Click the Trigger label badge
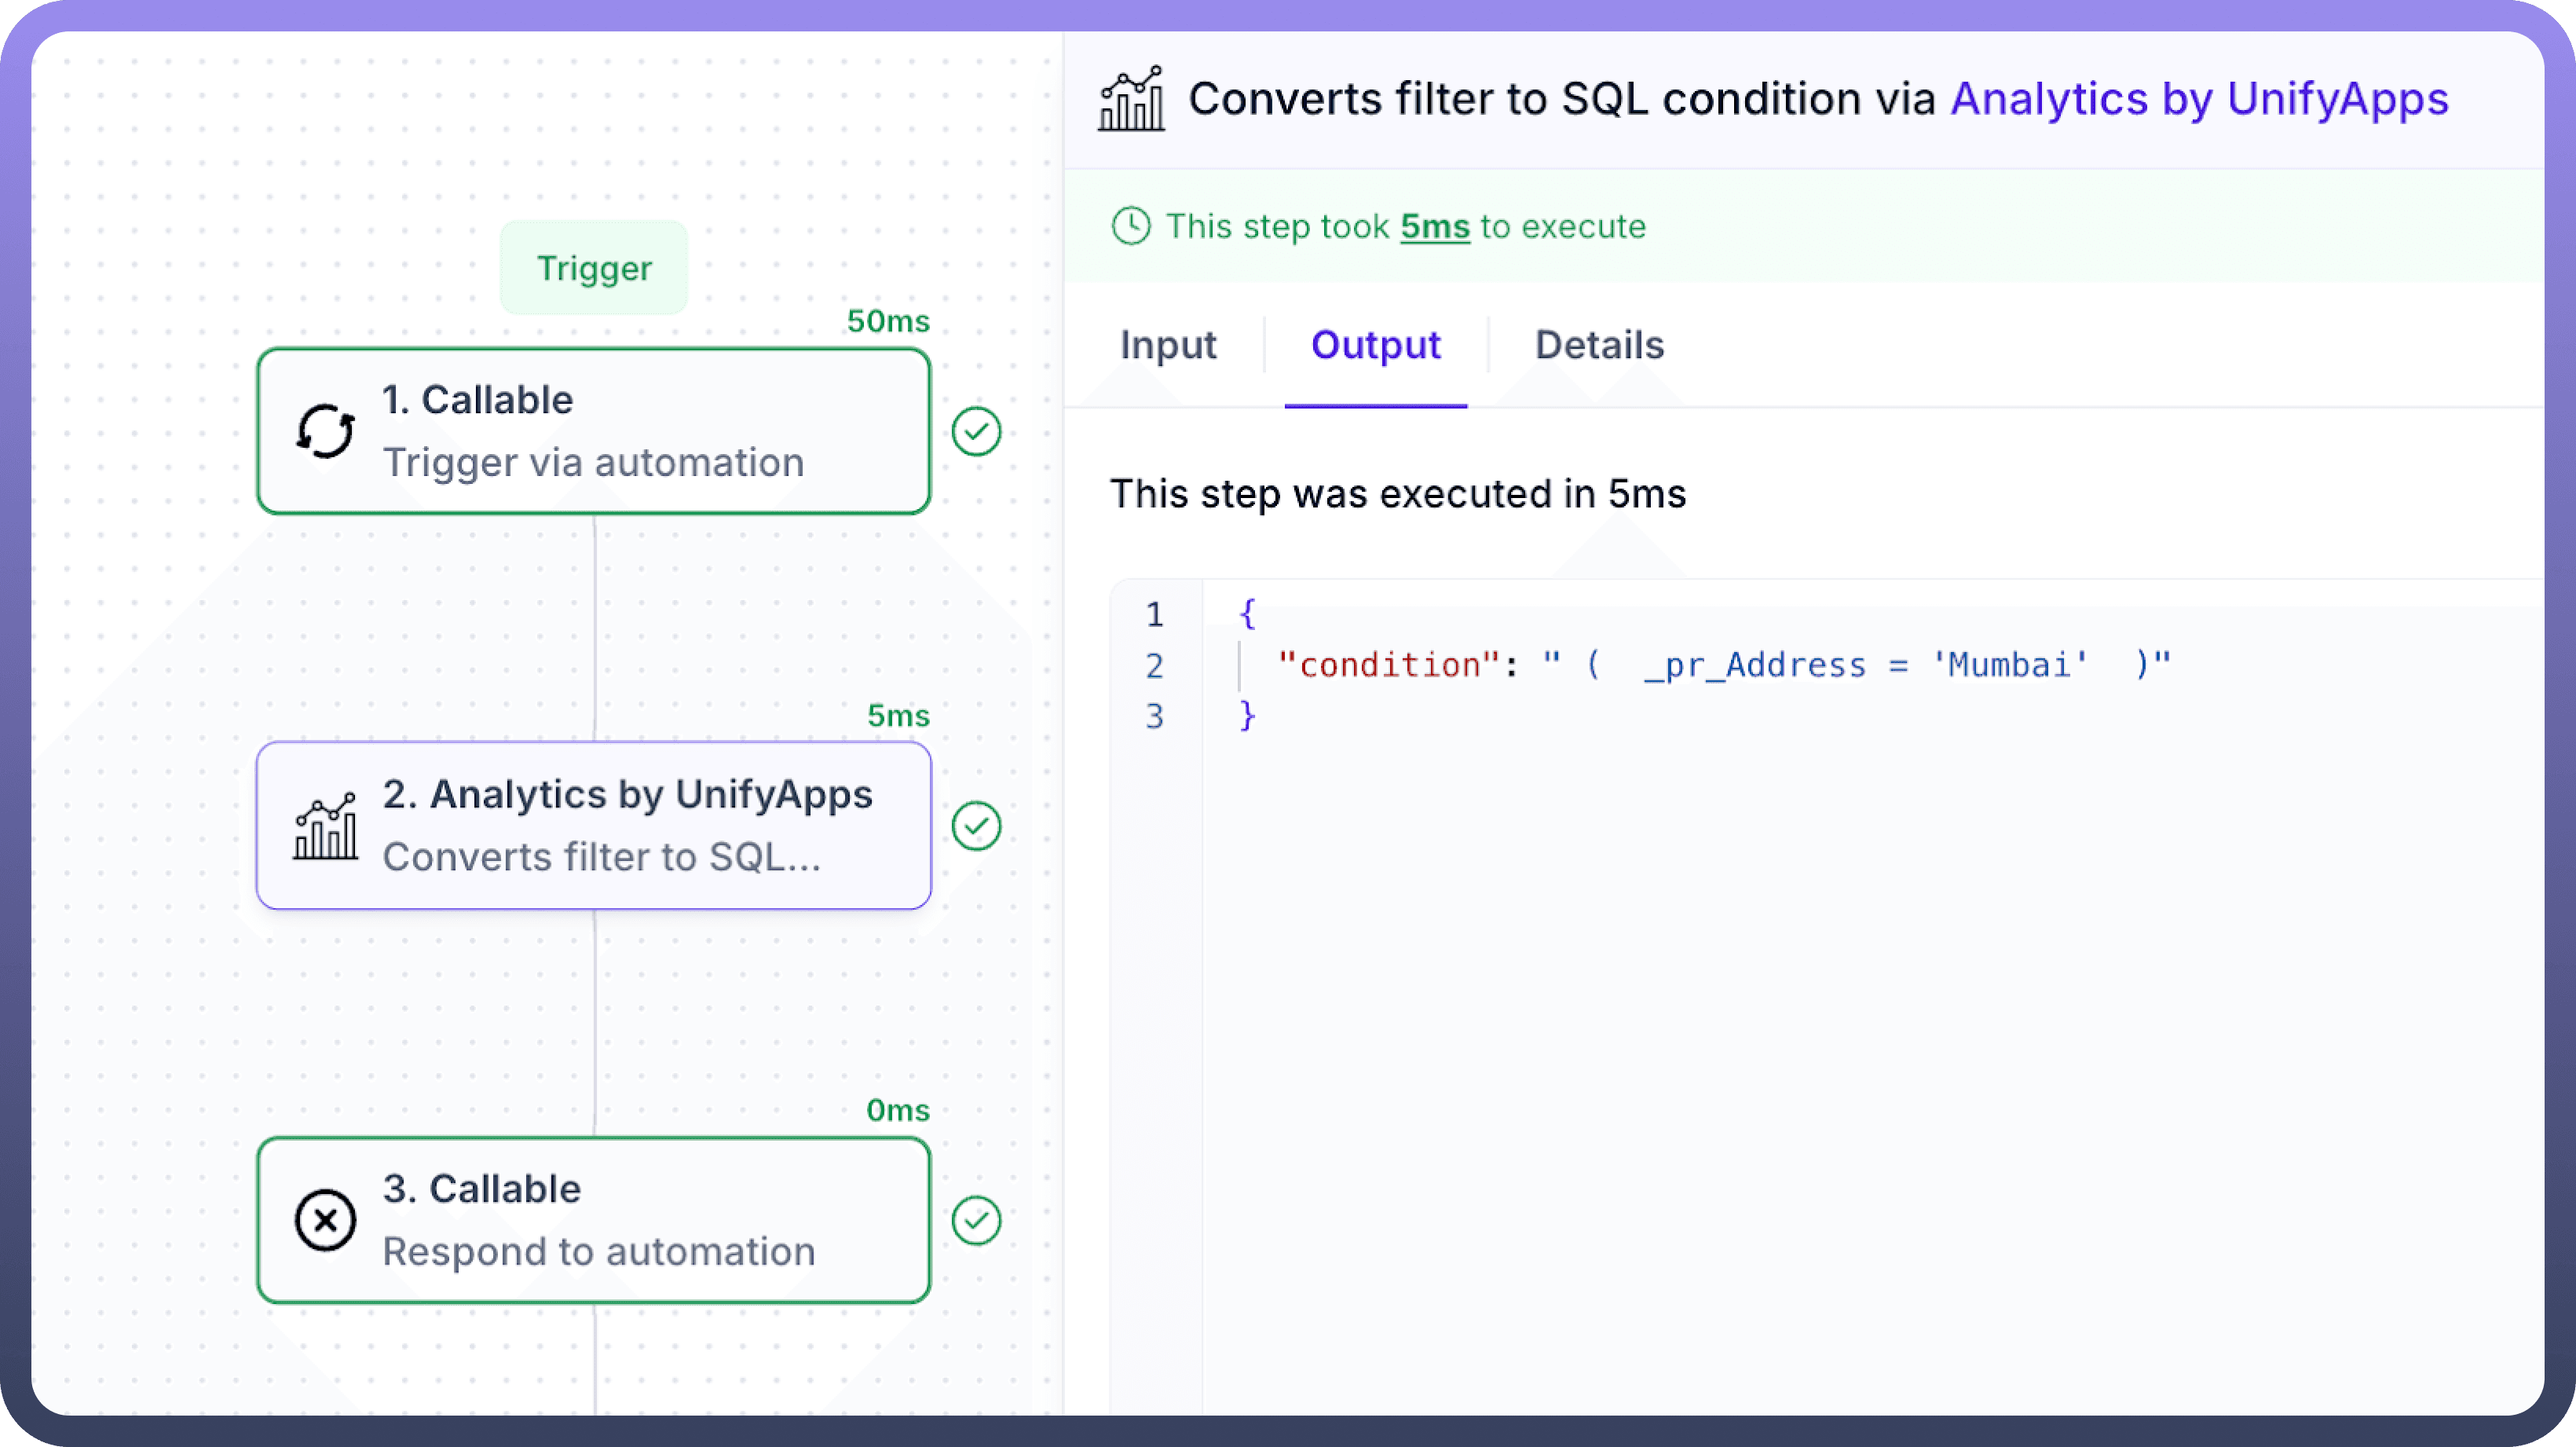 pos(594,268)
